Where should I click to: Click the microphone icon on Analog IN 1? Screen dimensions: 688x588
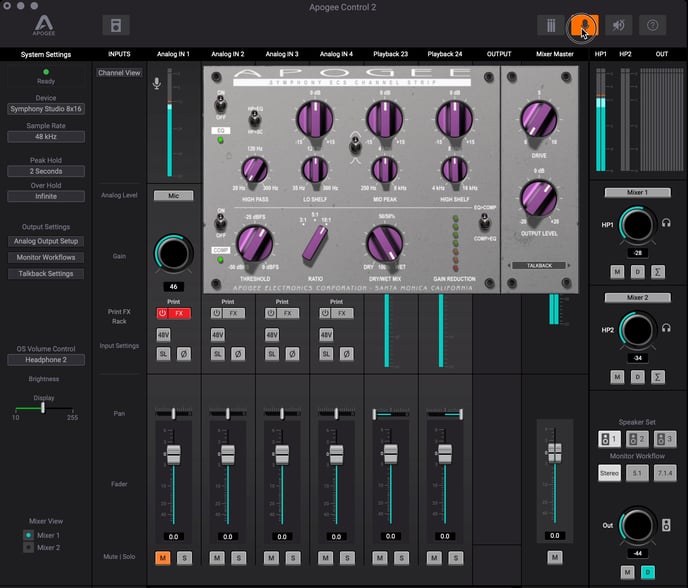[157, 82]
